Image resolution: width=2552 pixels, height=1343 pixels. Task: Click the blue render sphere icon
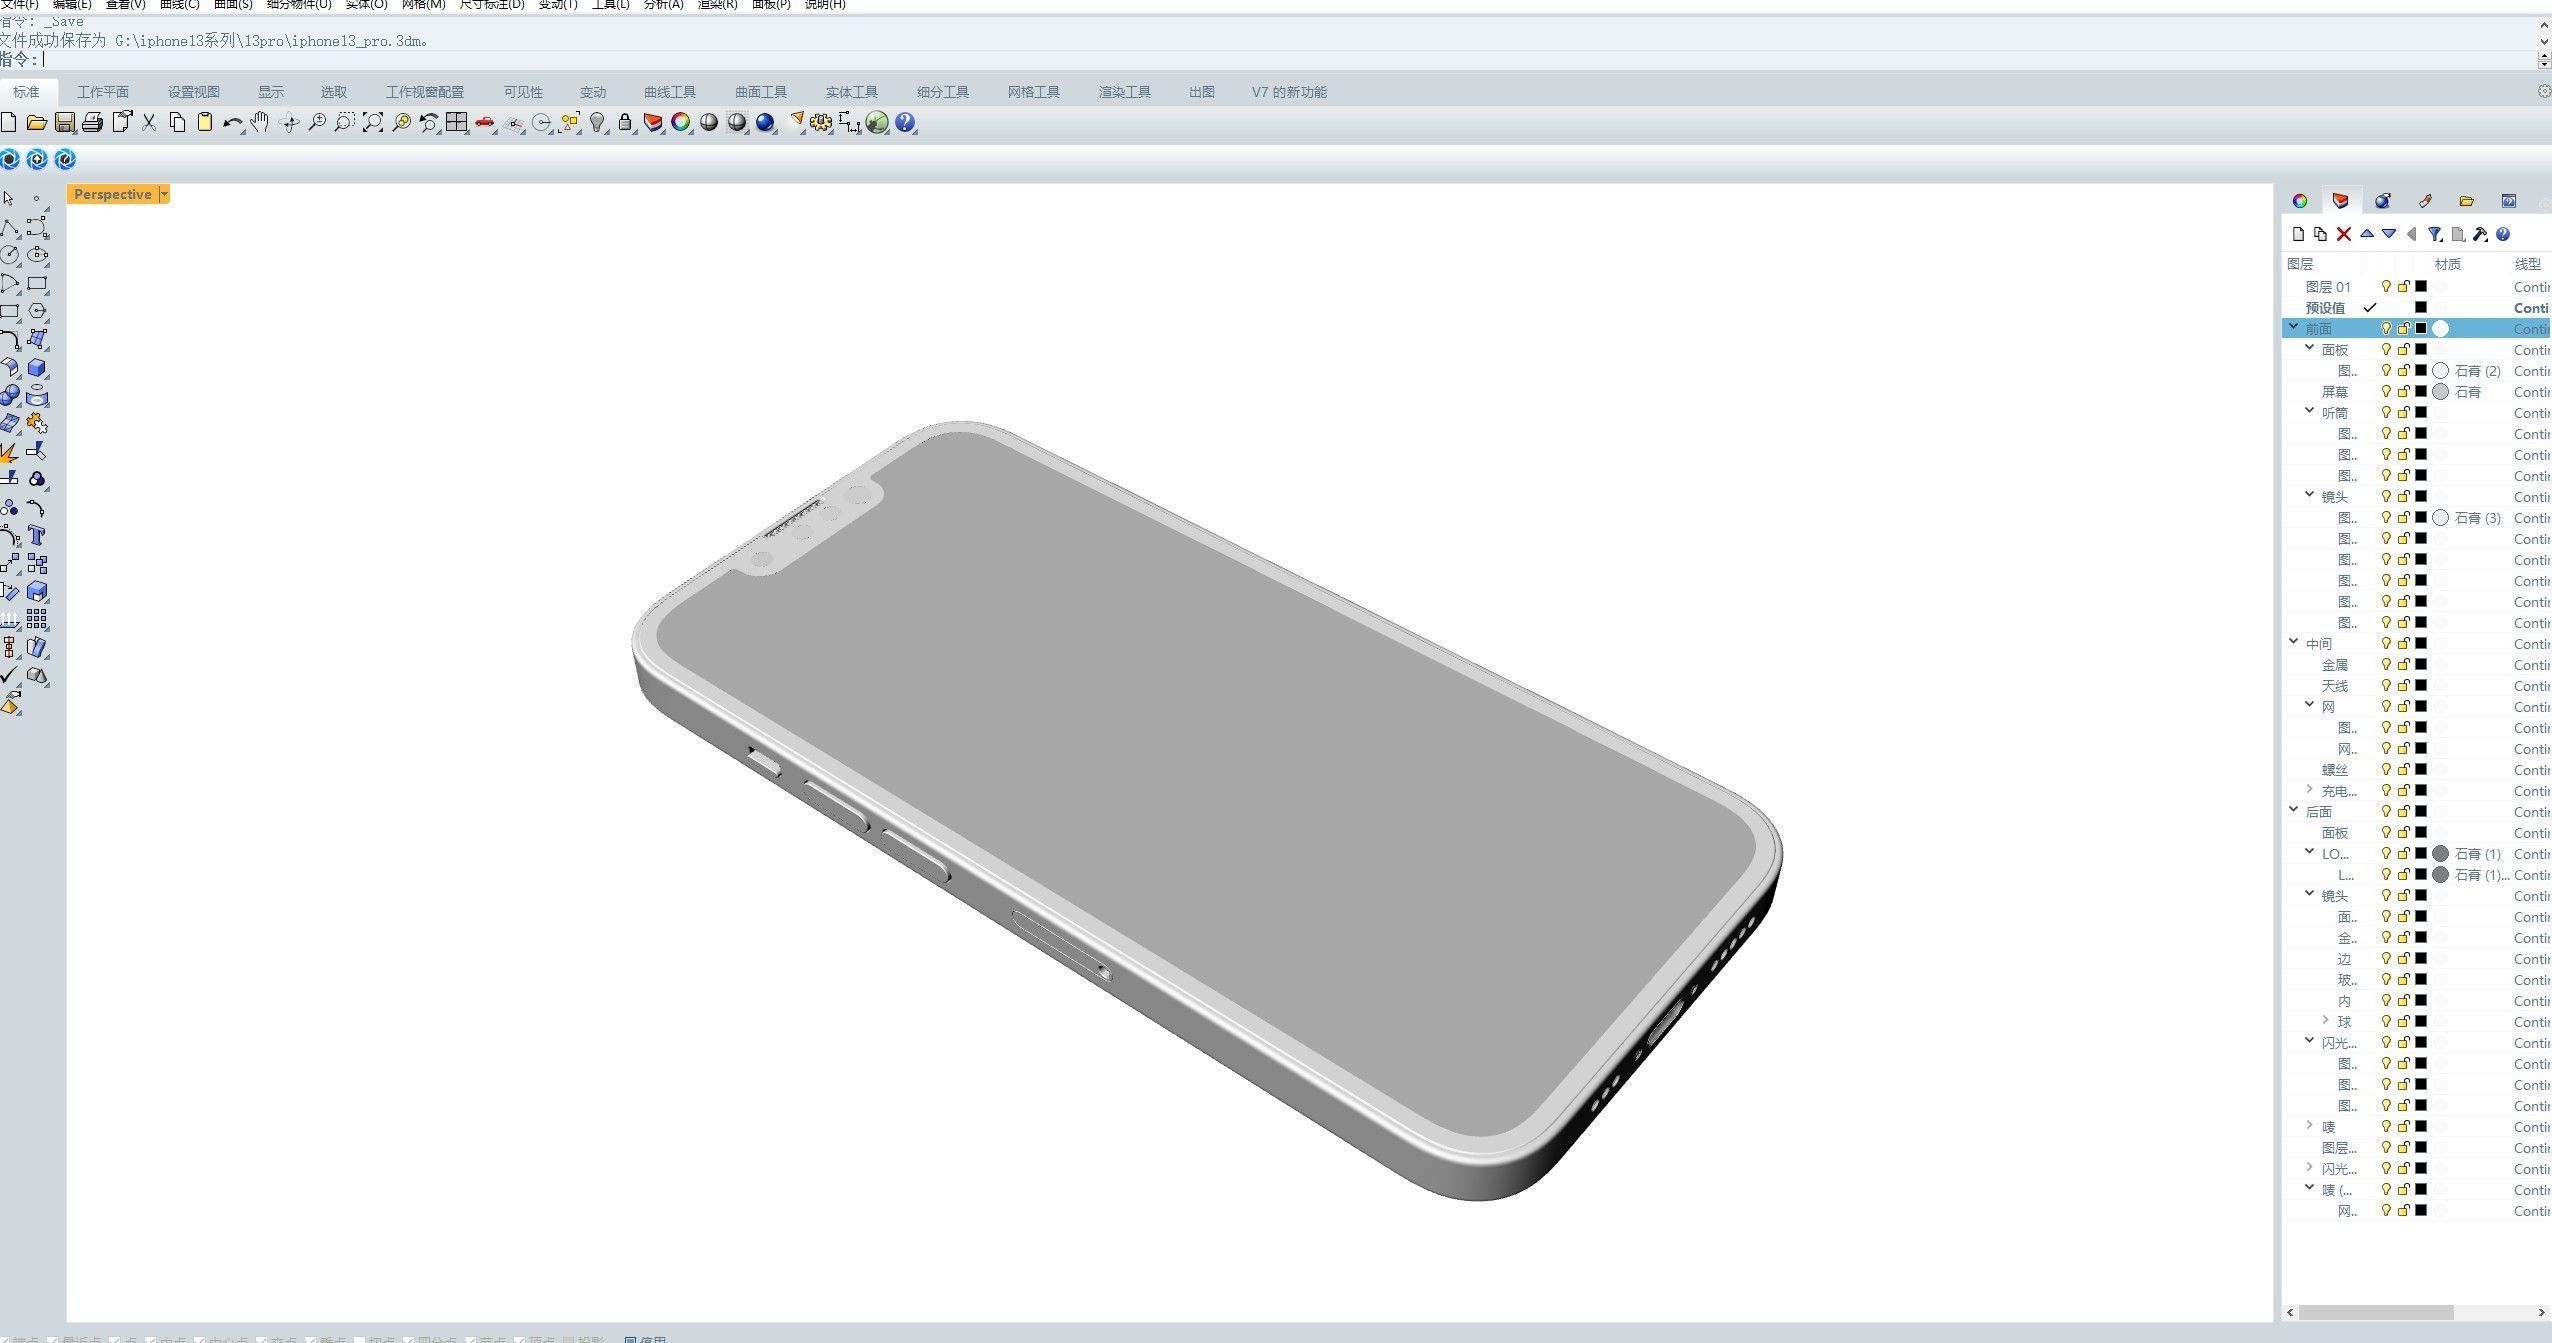766,123
